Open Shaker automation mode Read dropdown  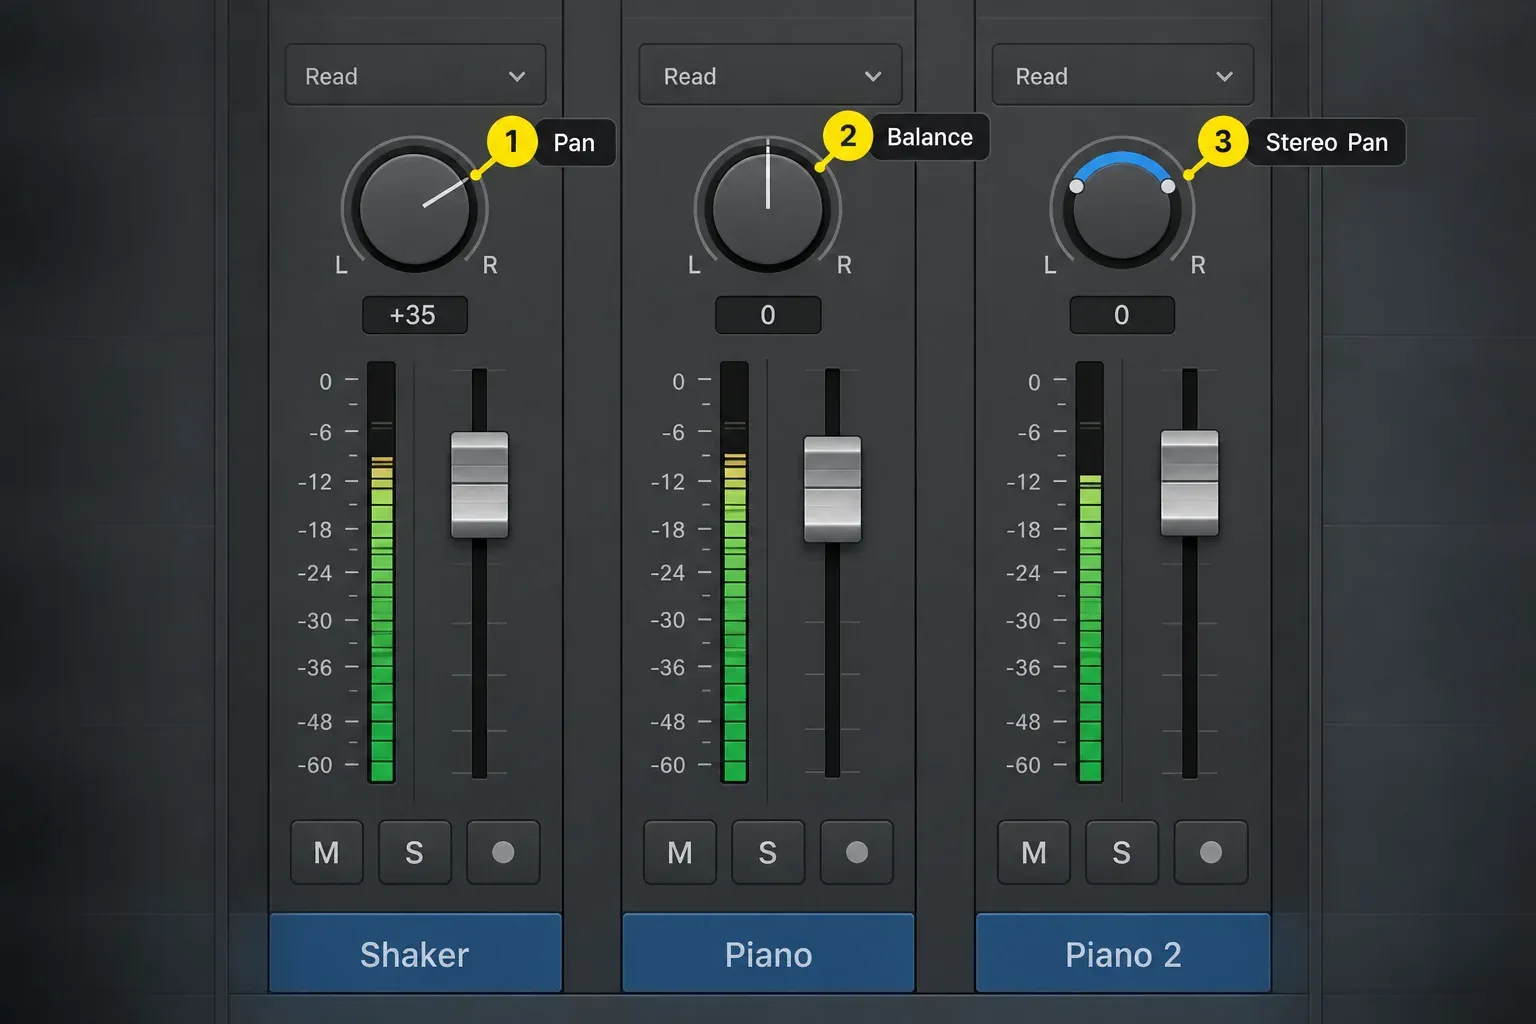pos(415,75)
